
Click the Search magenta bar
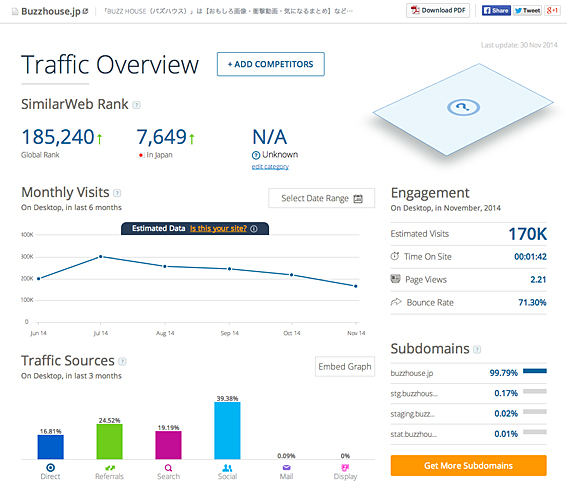click(169, 445)
